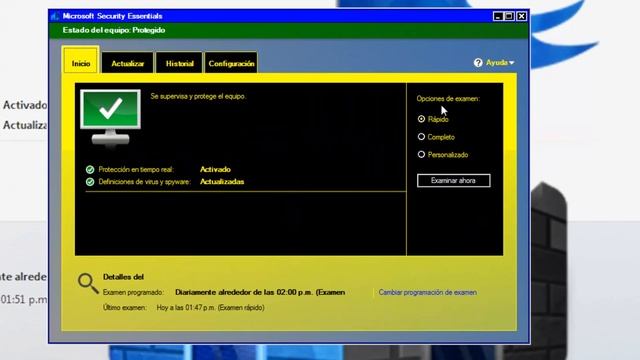The height and width of the screenshot is (360, 640).
Task: Click the Activado protection status value
Action: 215,169
